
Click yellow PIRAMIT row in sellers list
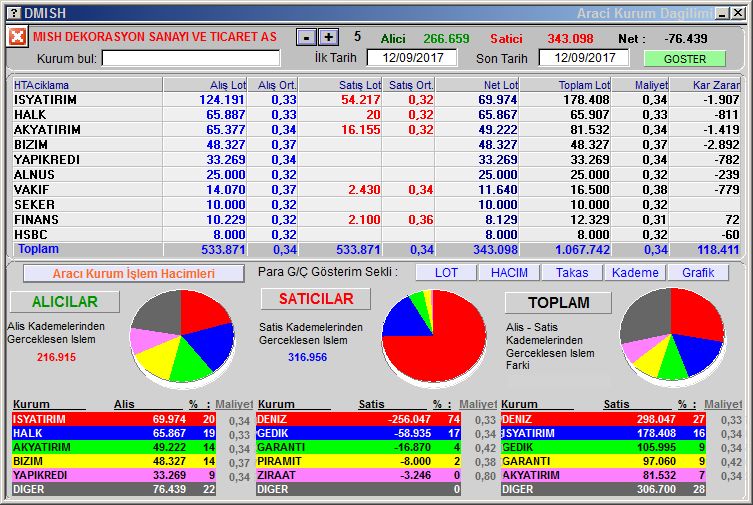[359, 461]
